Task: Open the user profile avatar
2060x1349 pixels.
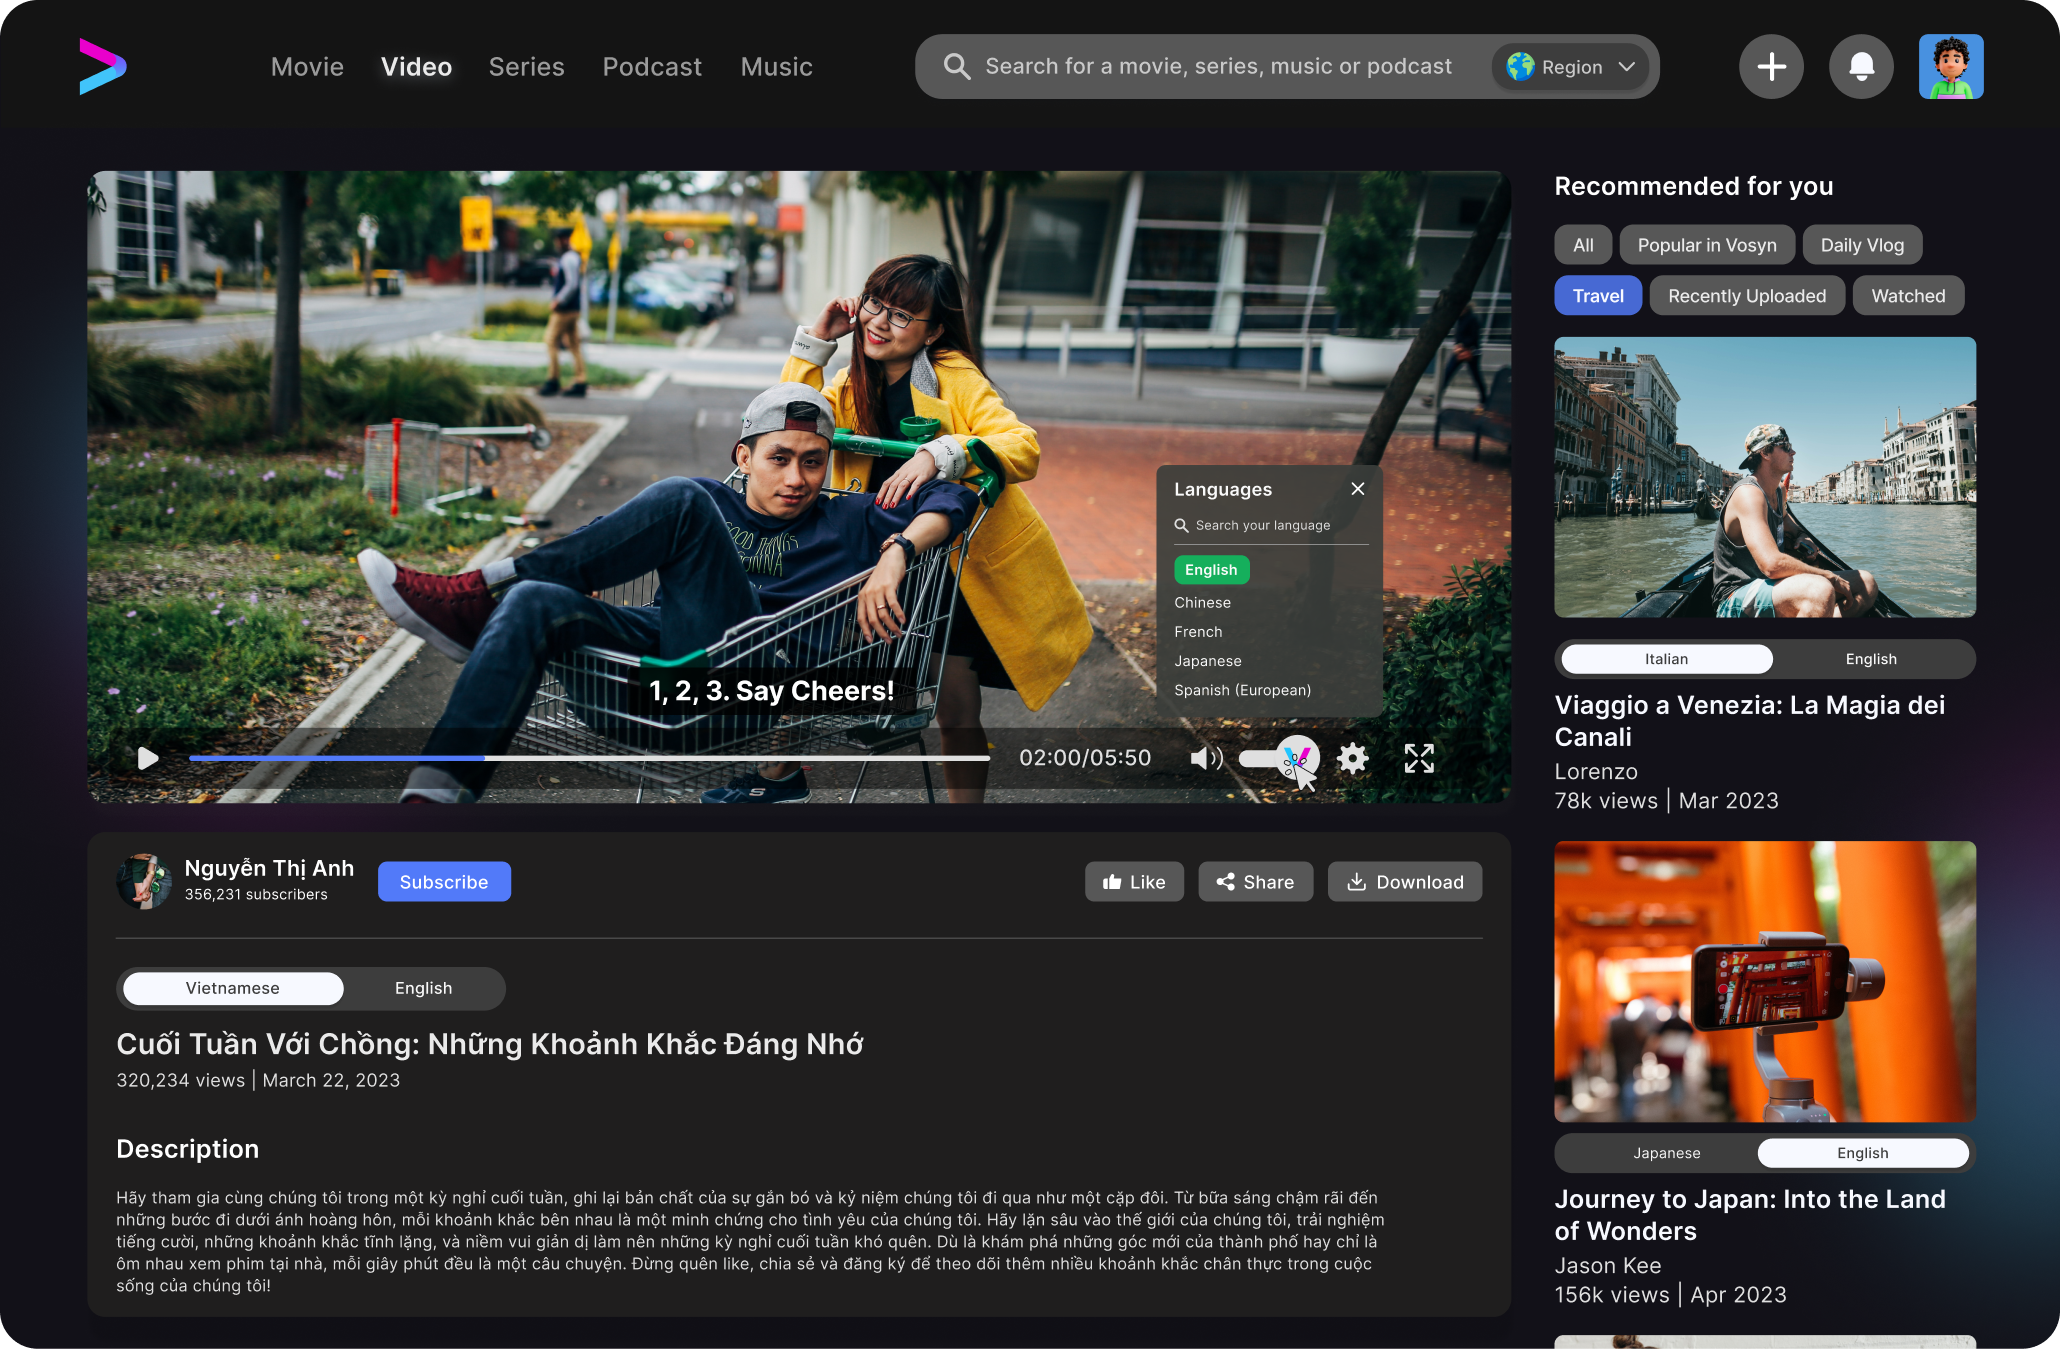Action: (1951, 67)
